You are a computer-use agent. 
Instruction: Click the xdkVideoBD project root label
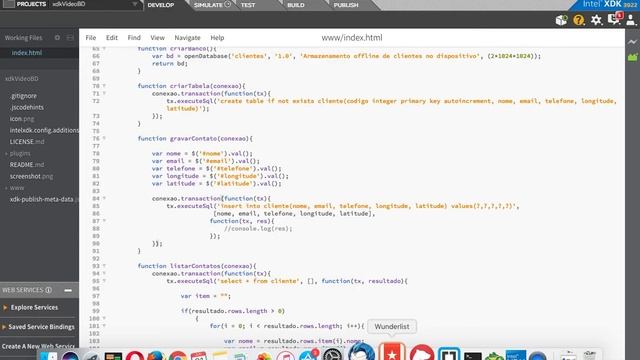point(22,79)
